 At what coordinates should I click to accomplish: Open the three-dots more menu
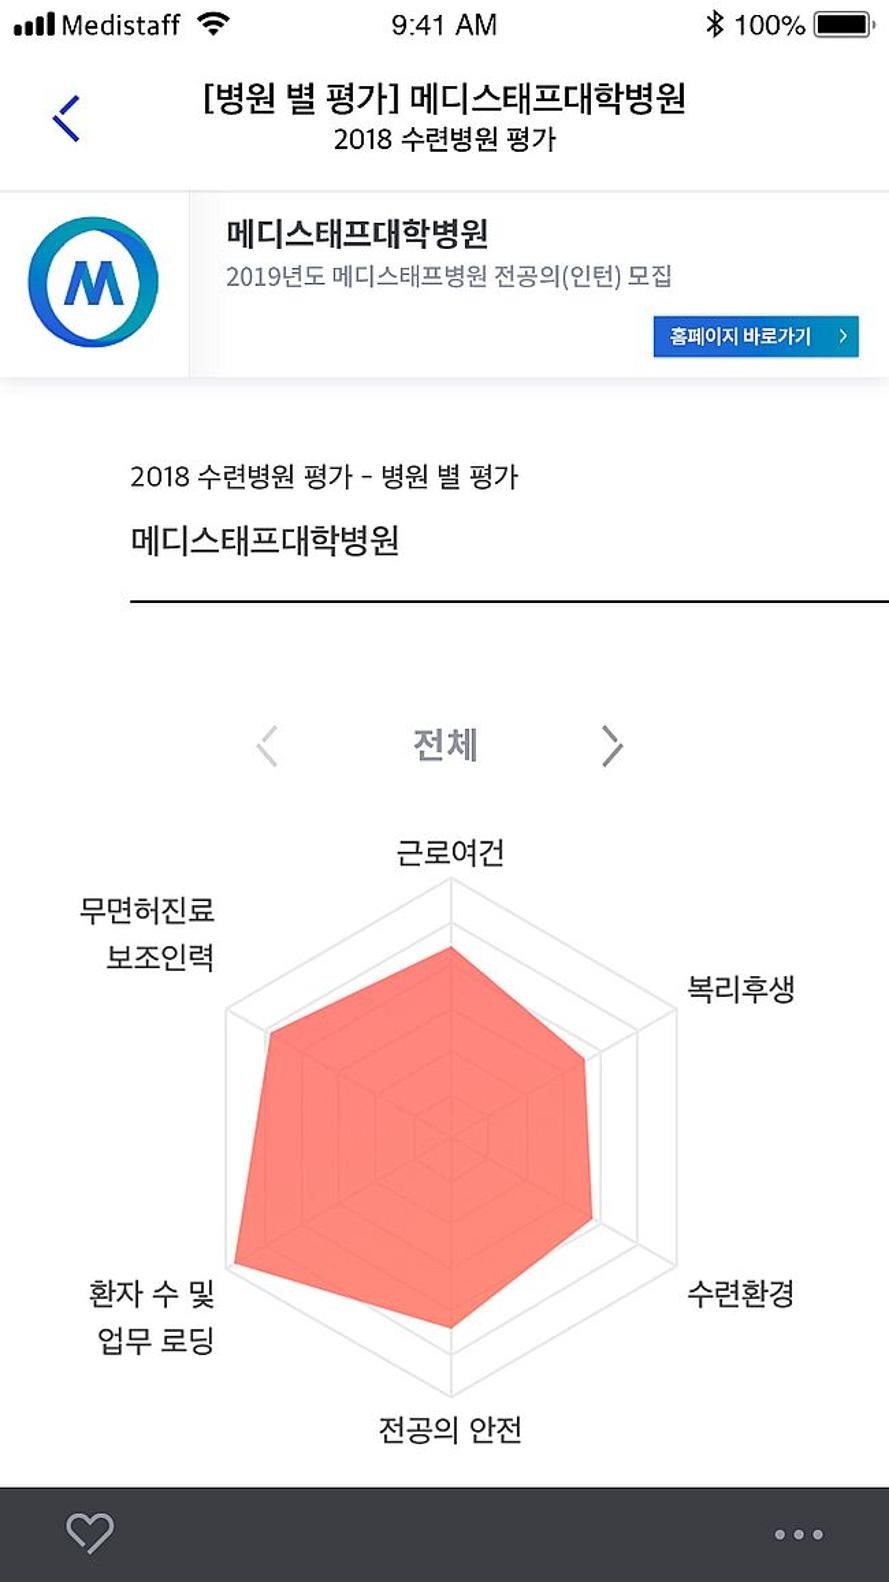point(798,1534)
